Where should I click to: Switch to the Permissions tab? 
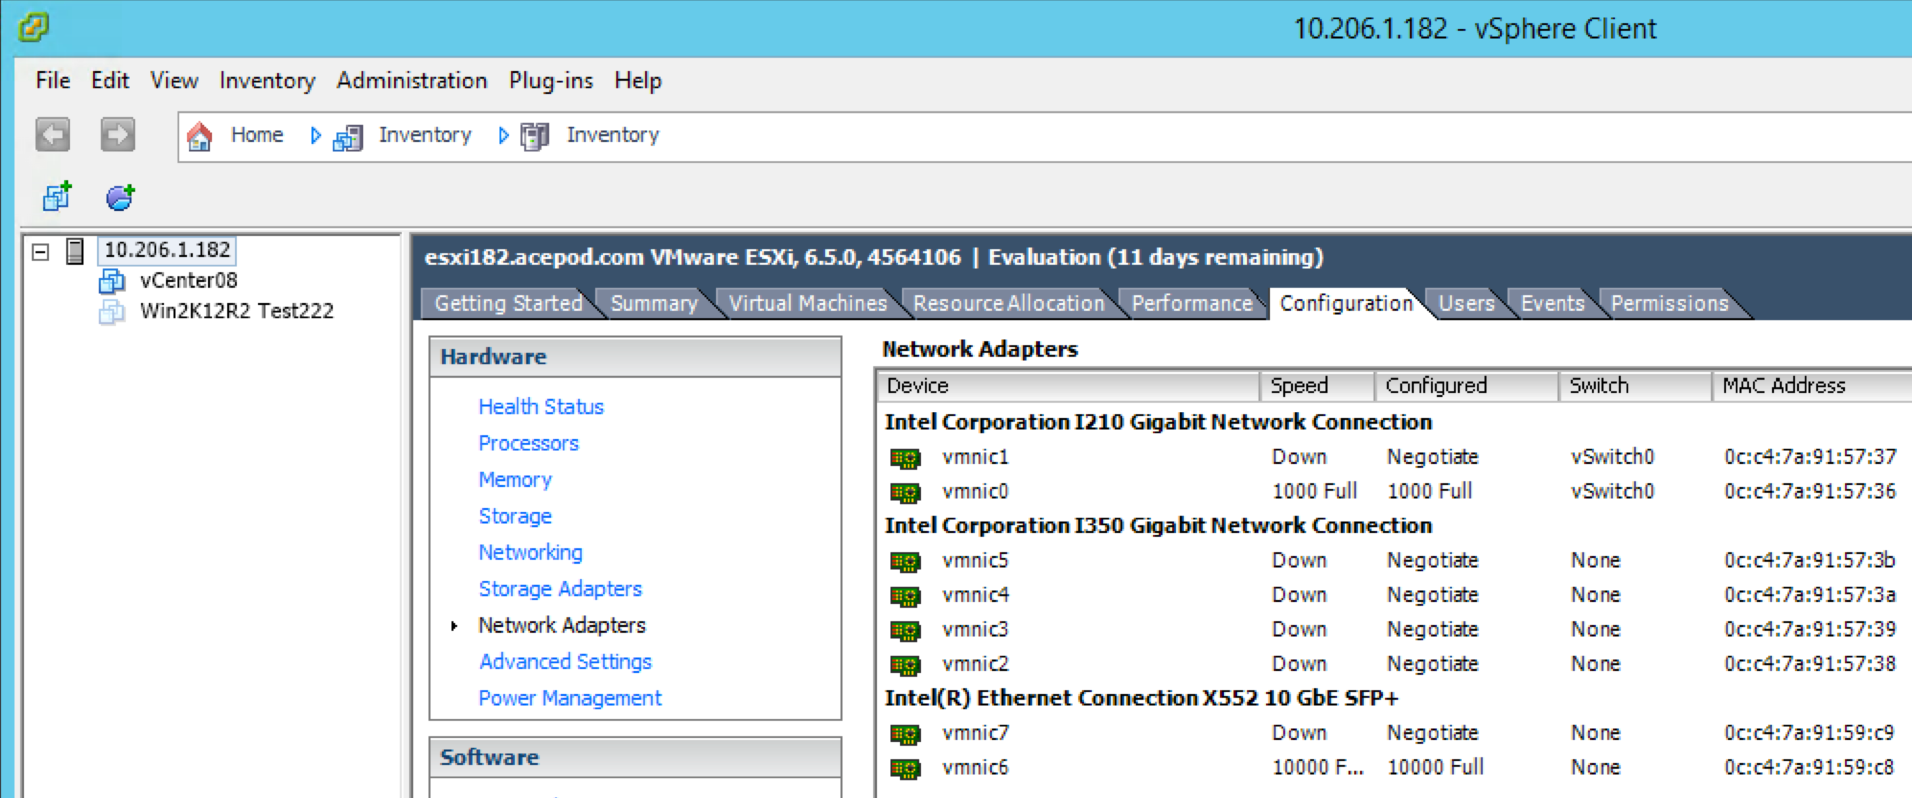click(1669, 303)
